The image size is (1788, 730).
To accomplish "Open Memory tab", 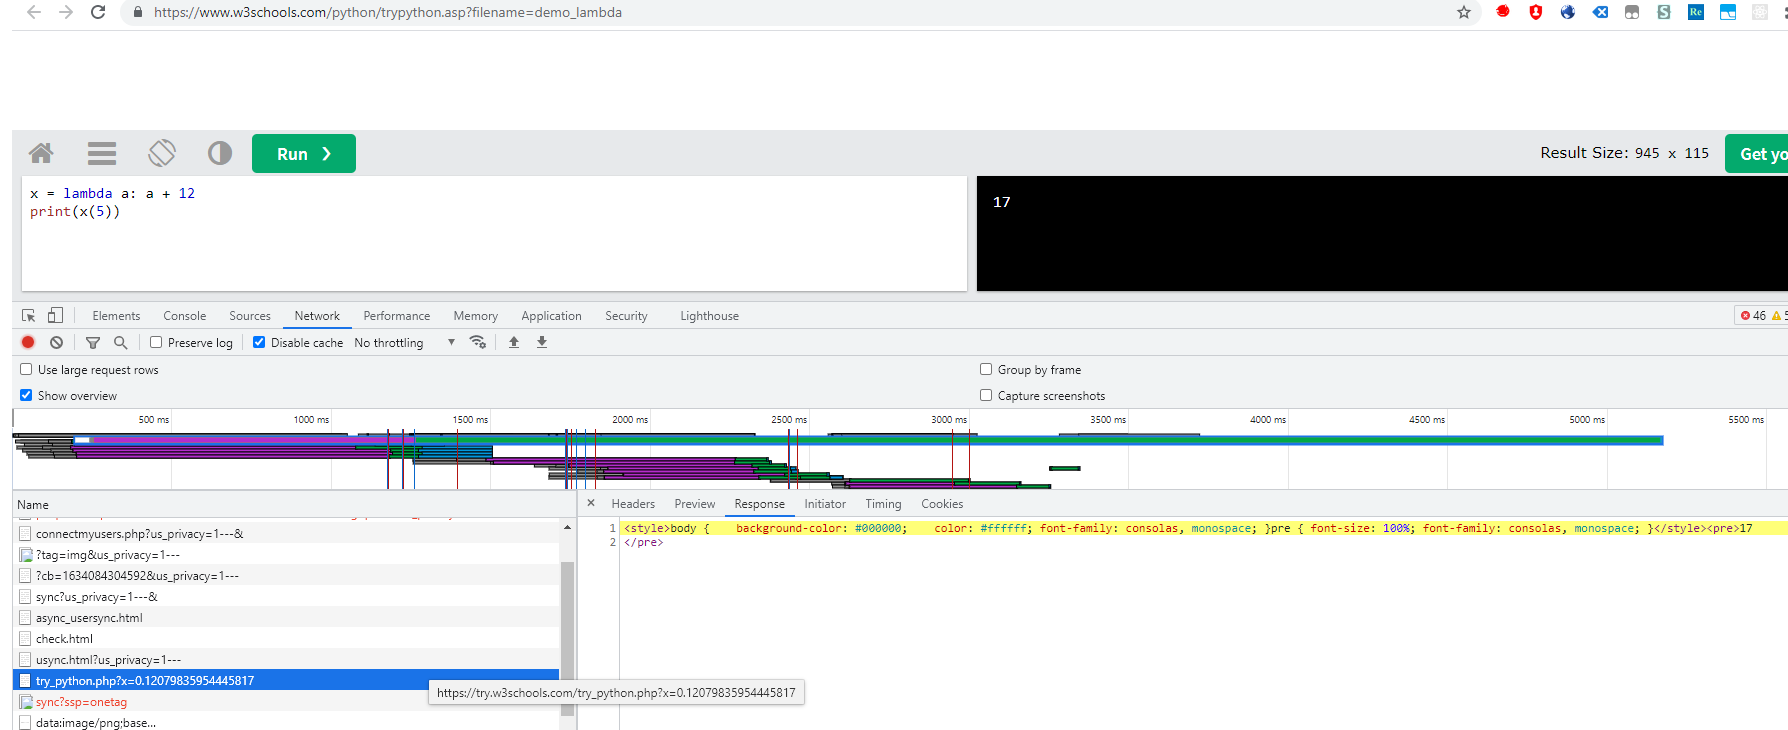I will [x=476, y=315].
